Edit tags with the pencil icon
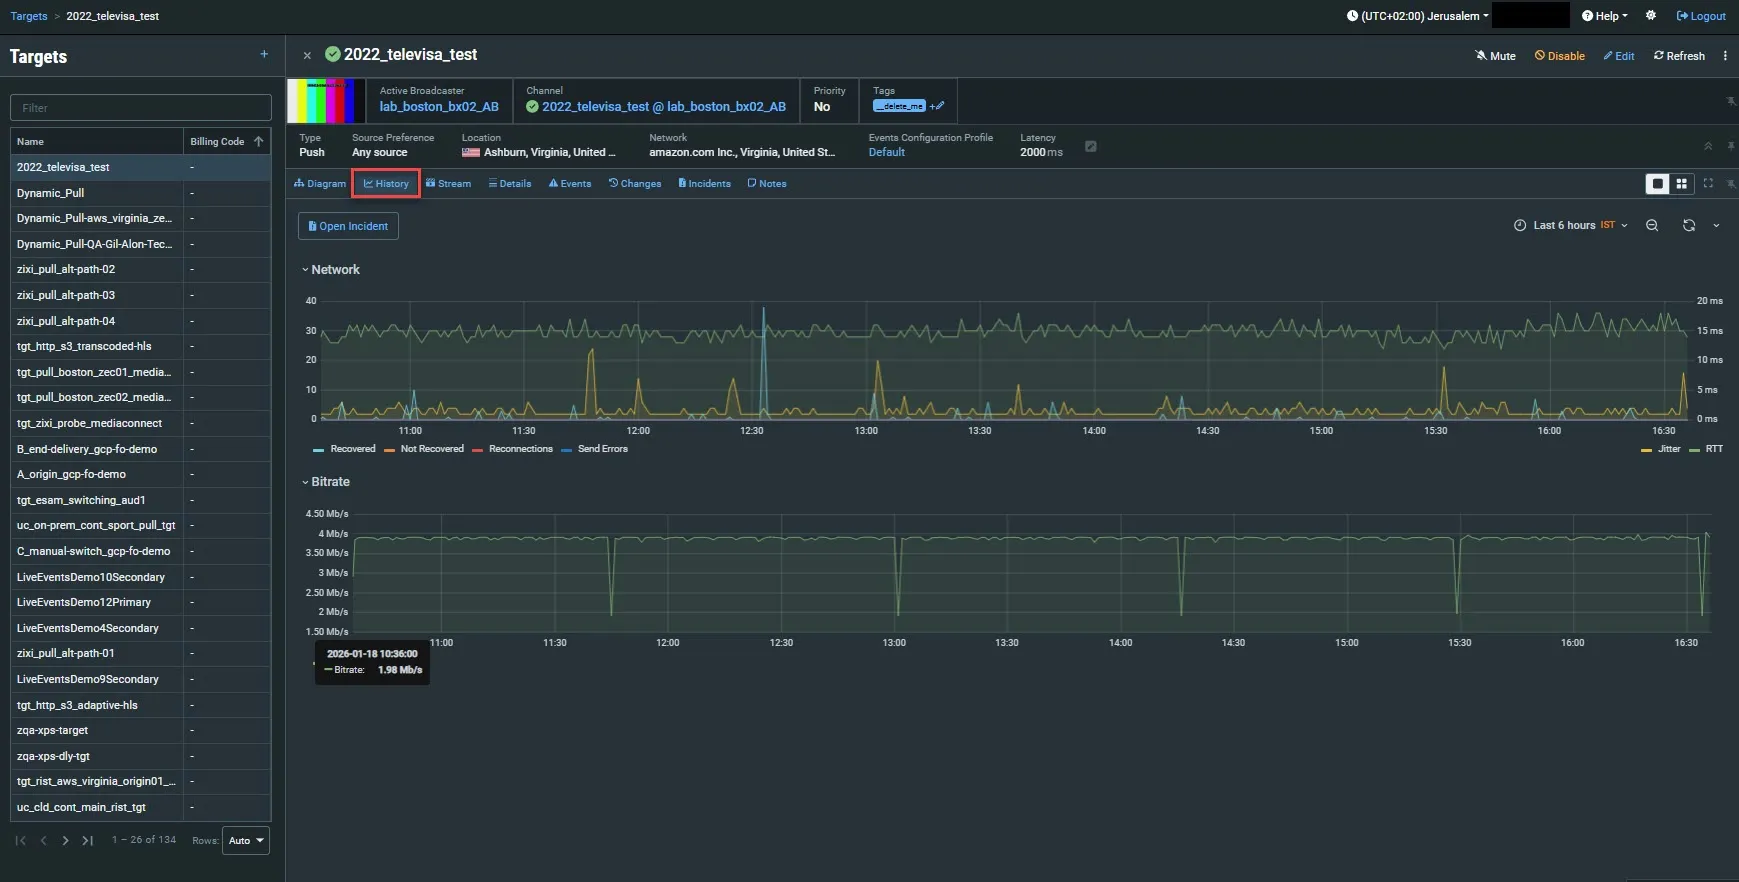This screenshot has height=882, width=1739. tap(938, 106)
